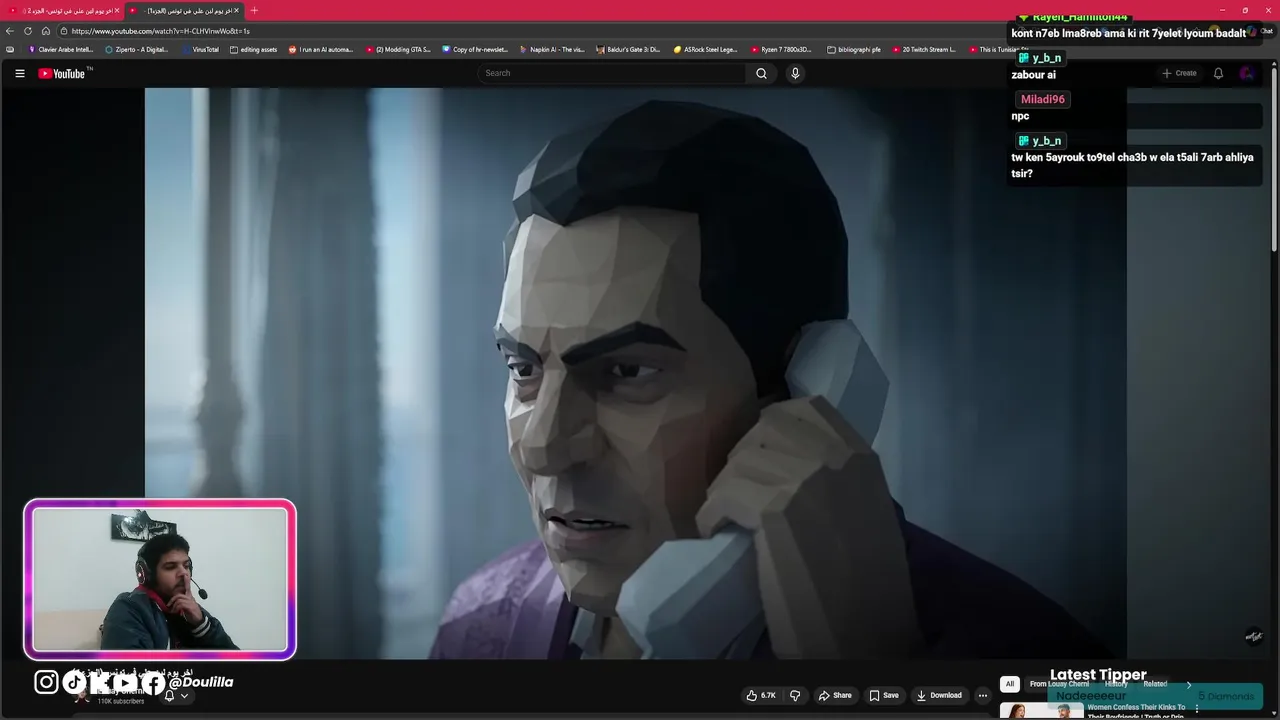1280x720 pixels.
Task: Focus the YouTube search field
Action: point(612,73)
